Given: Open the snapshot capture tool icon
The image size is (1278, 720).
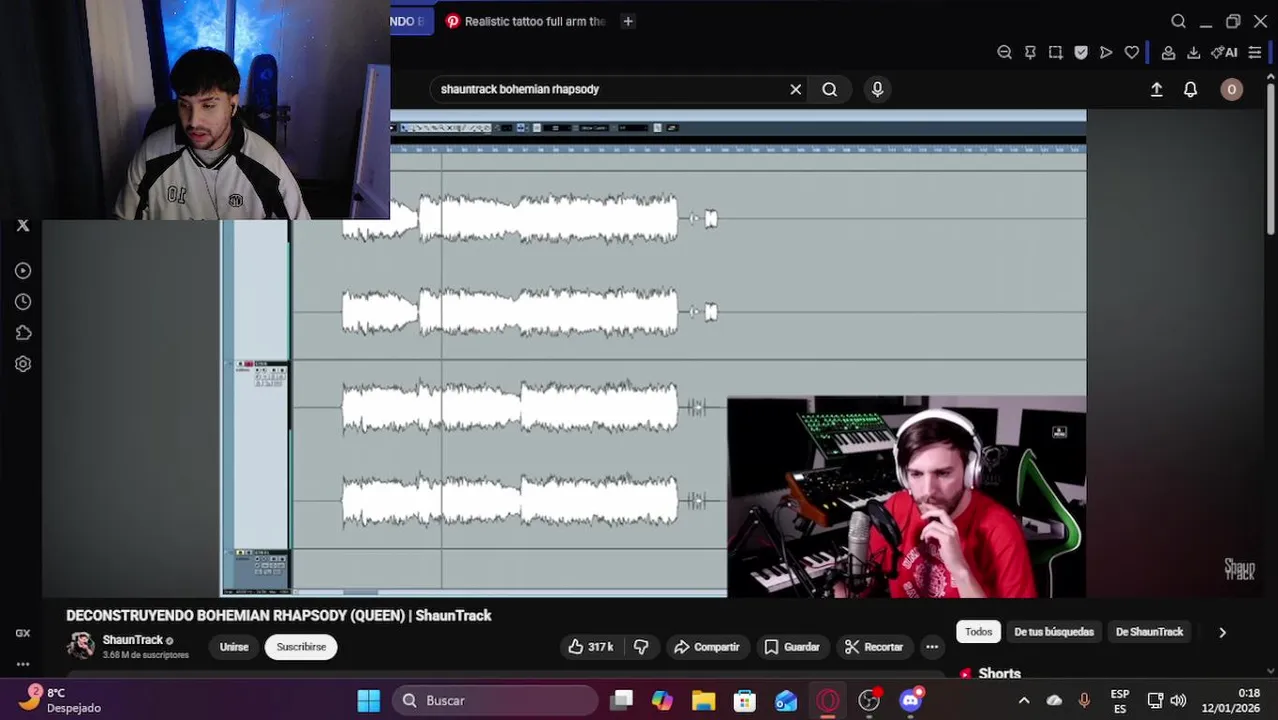Looking at the screenshot, I should (1055, 53).
